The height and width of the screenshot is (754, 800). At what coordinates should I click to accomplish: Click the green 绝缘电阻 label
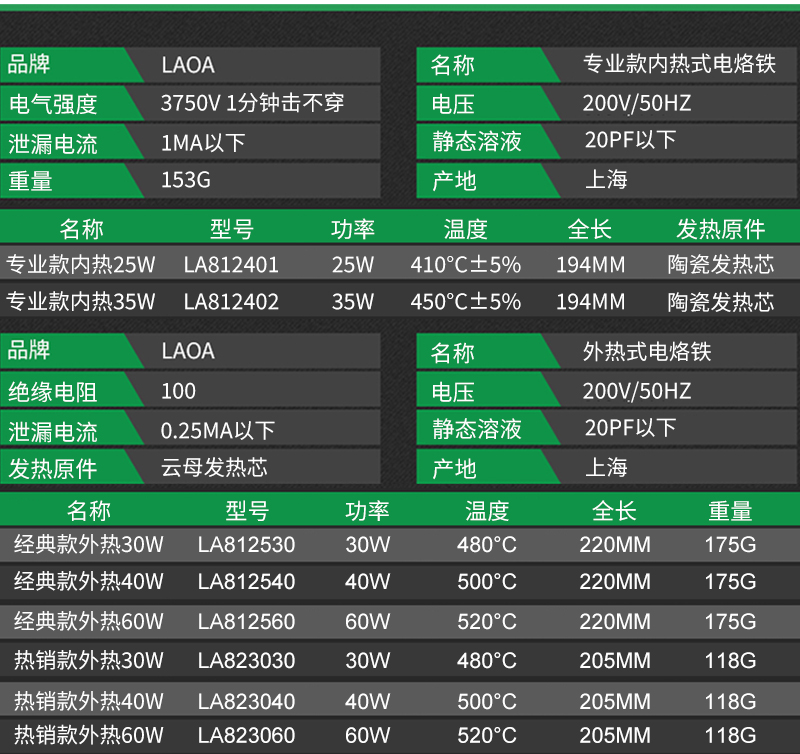click(53, 391)
